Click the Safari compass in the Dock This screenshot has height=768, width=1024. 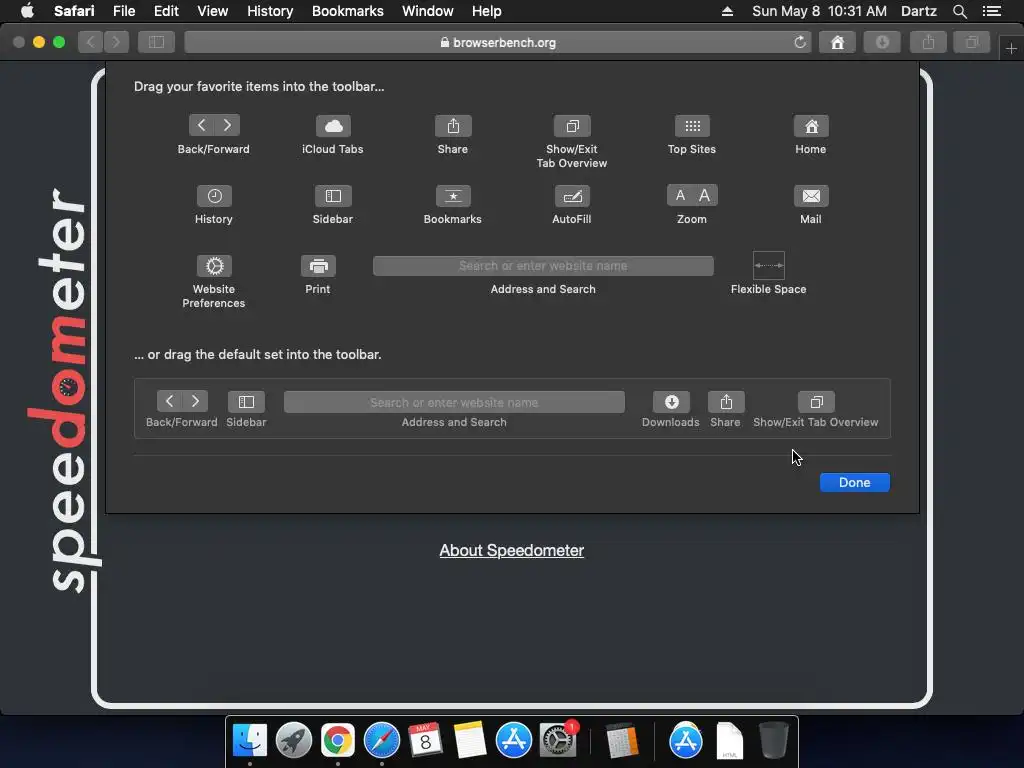381,740
